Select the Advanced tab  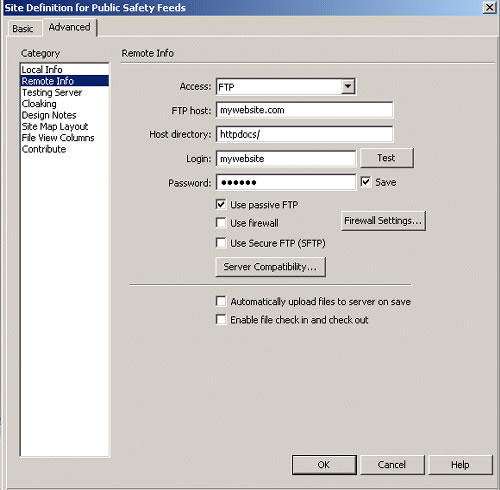[69, 27]
